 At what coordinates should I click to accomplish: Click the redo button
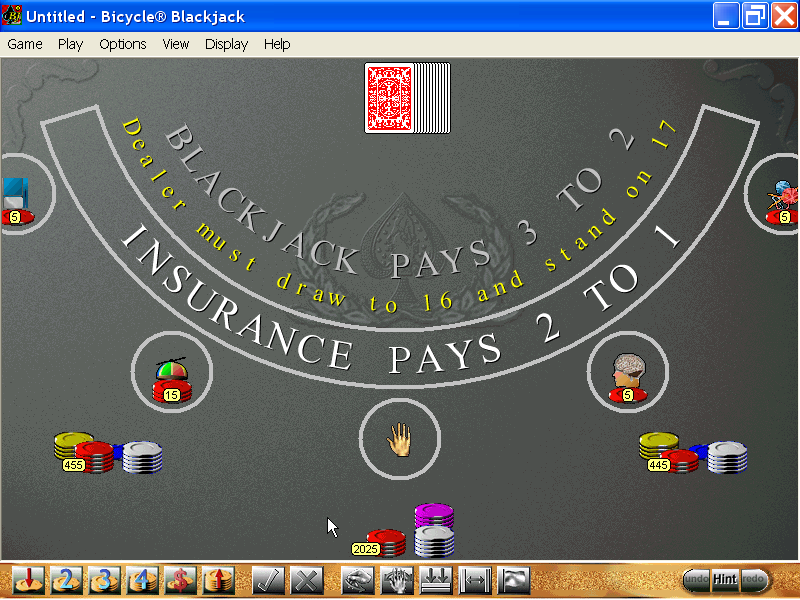point(754,580)
